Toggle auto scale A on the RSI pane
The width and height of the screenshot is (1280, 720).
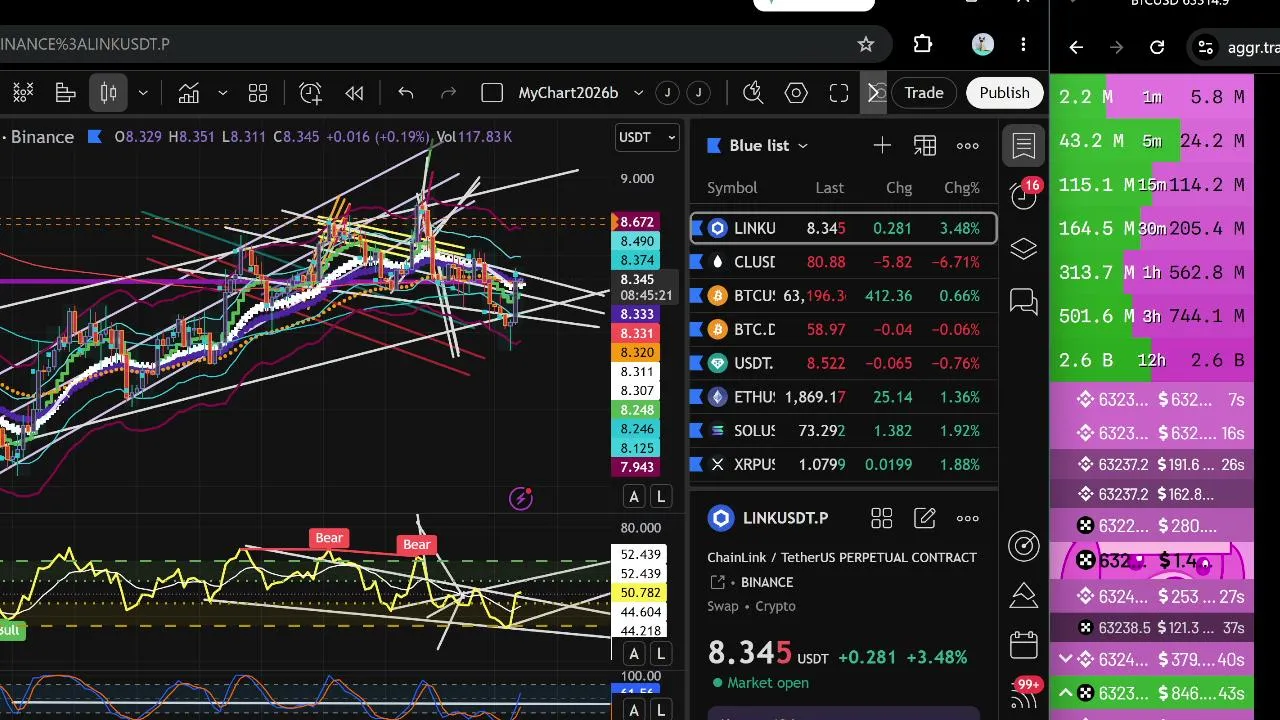tap(634, 654)
